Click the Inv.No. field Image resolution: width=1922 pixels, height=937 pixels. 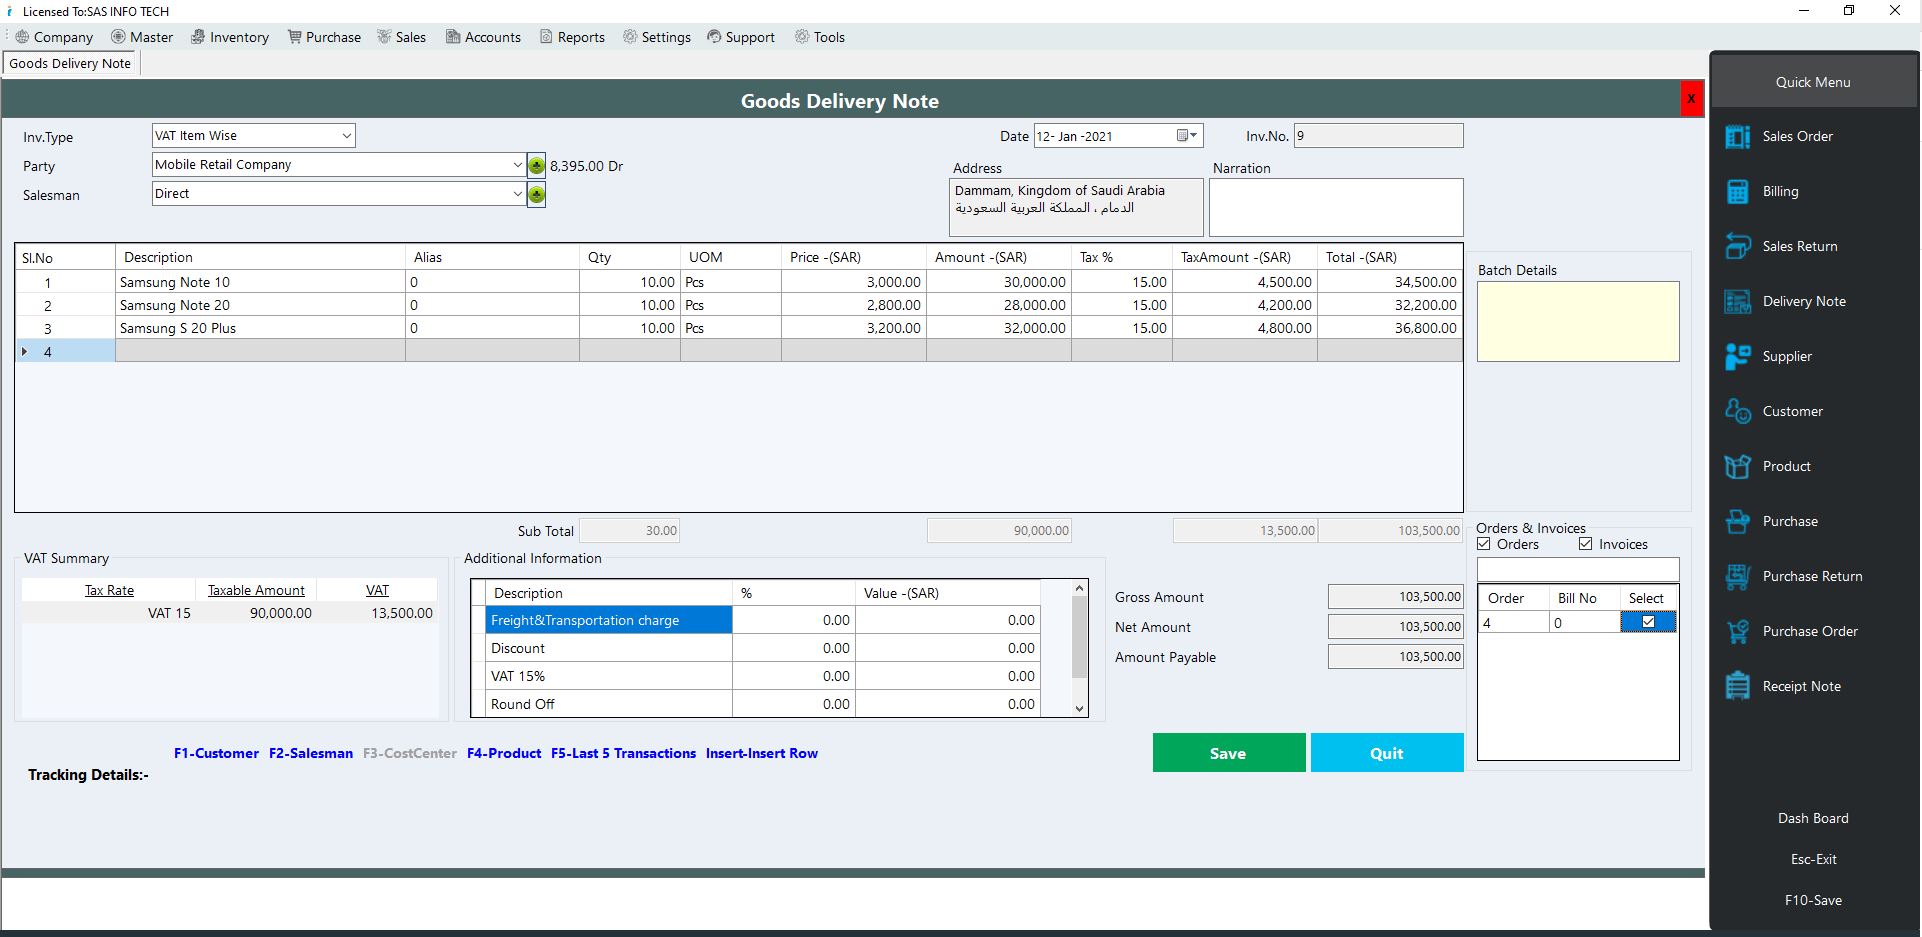pos(1378,135)
